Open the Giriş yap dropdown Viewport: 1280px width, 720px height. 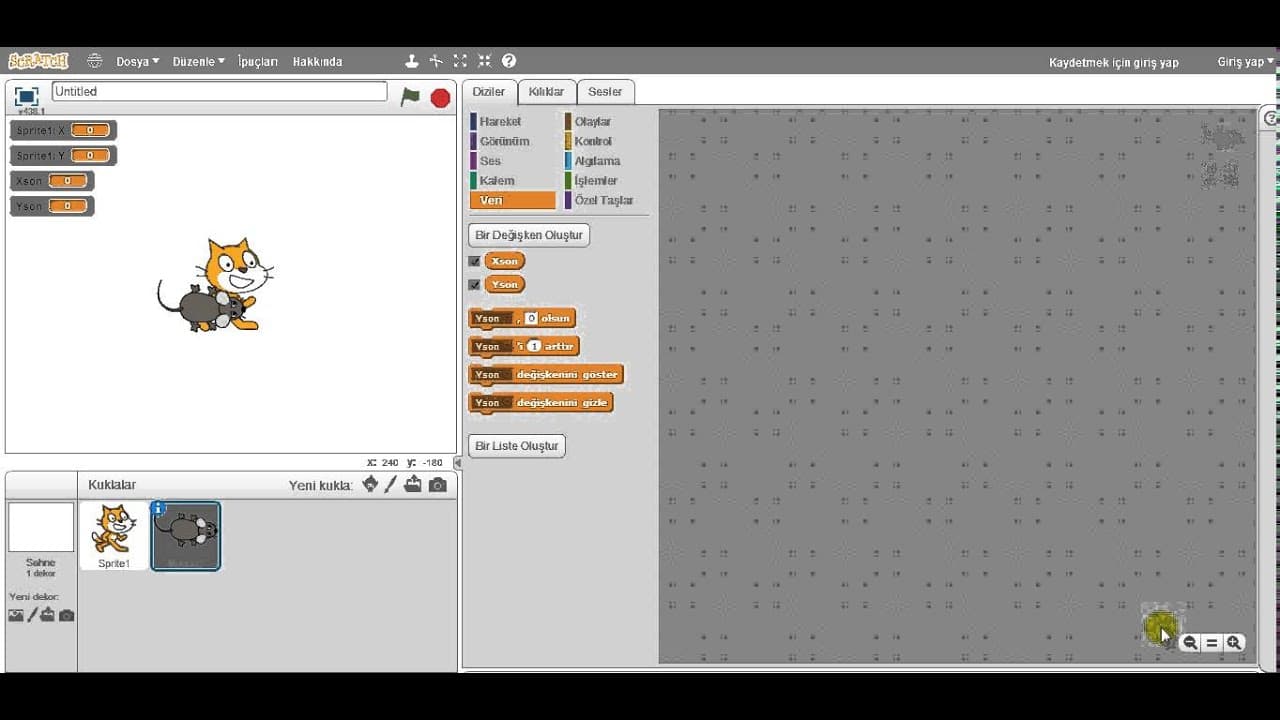(x=1245, y=62)
